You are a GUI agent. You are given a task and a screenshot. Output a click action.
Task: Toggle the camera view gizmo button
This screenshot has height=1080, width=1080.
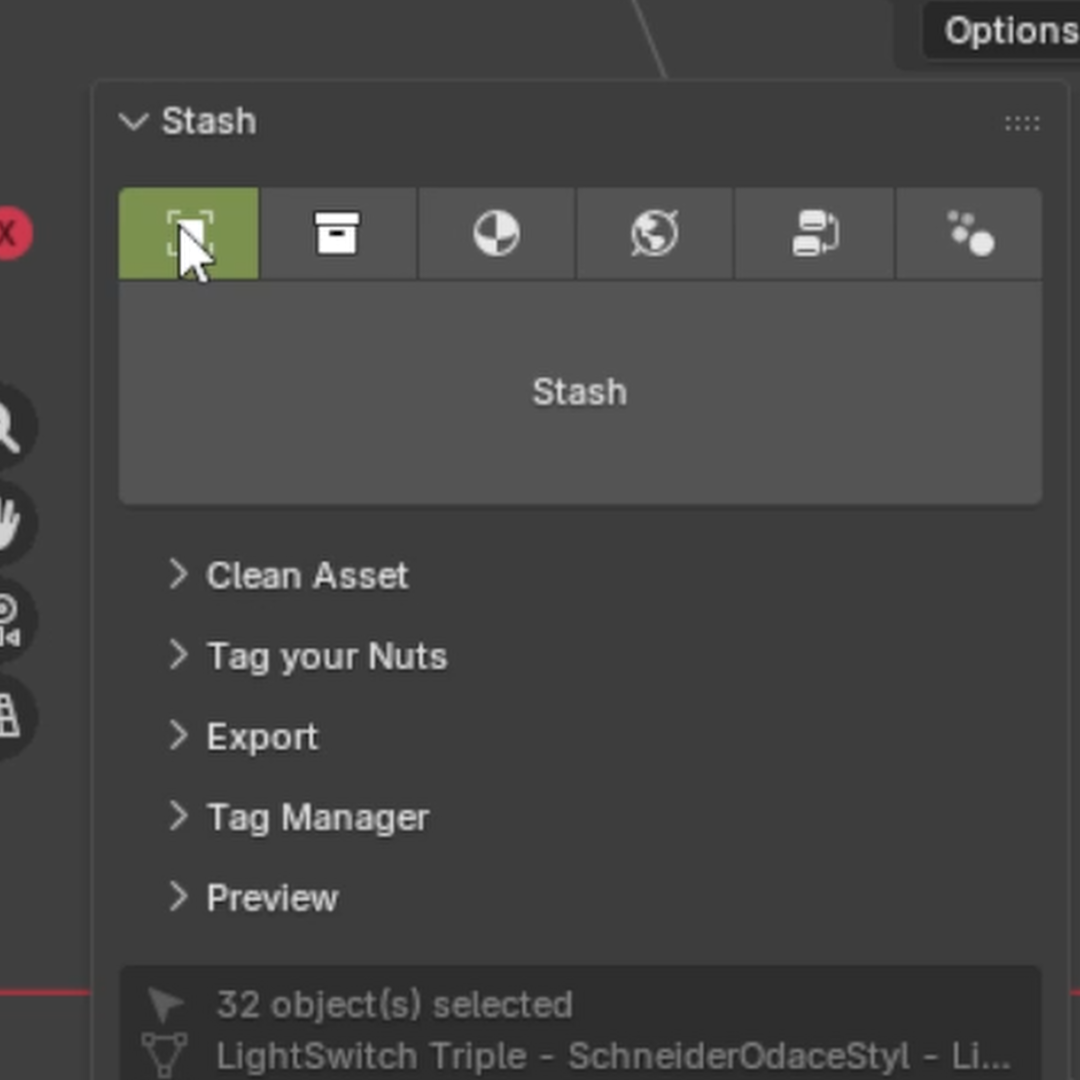(x=11, y=621)
